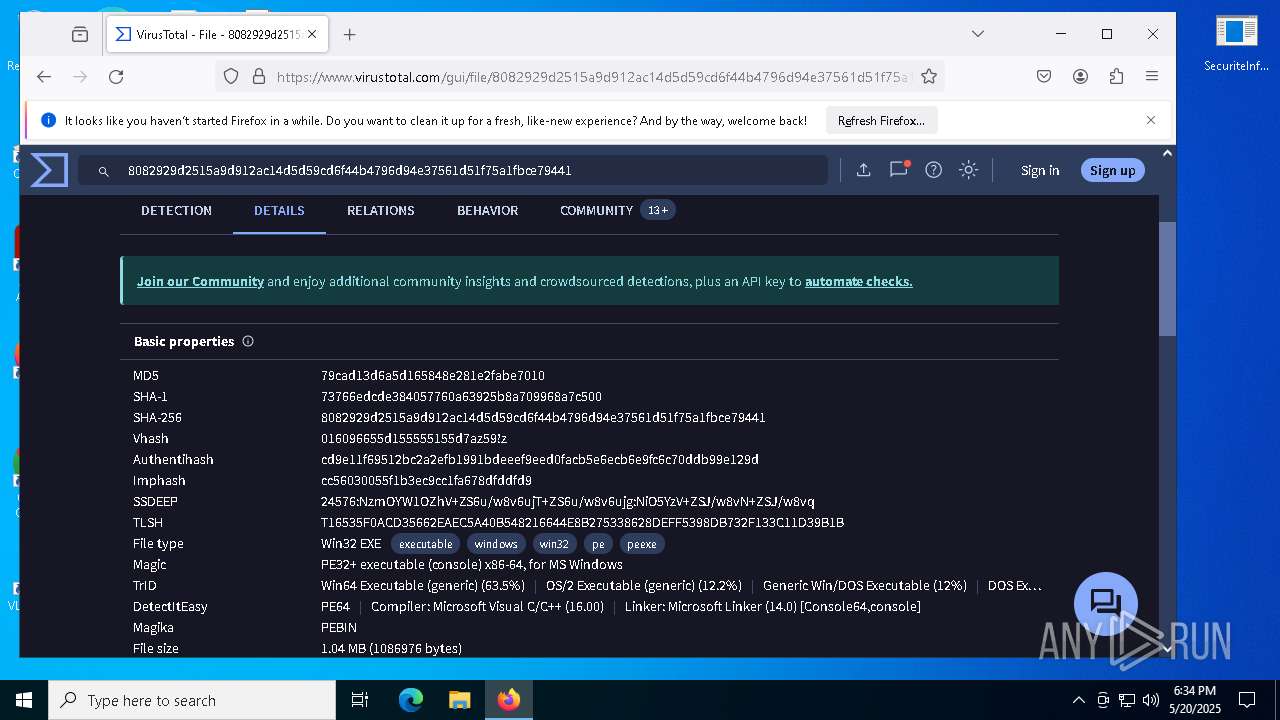Click the peexe file type tag
Screen dimensions: 1280x720
click(642, 544)
